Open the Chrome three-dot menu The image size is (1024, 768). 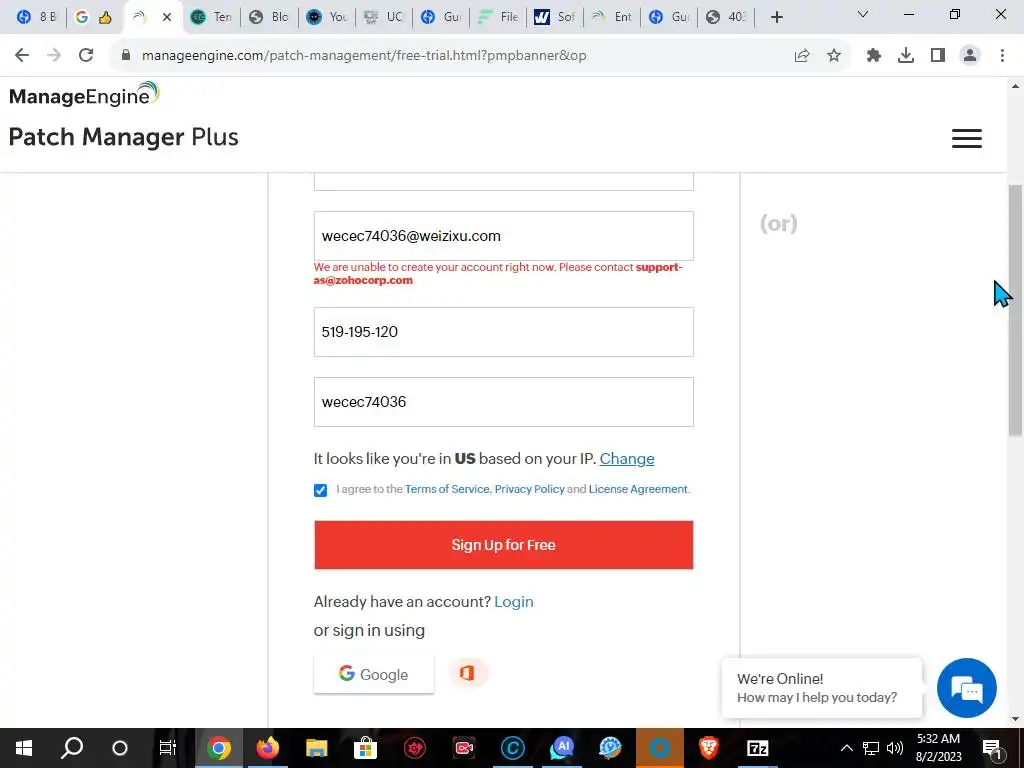point(1002,56)
